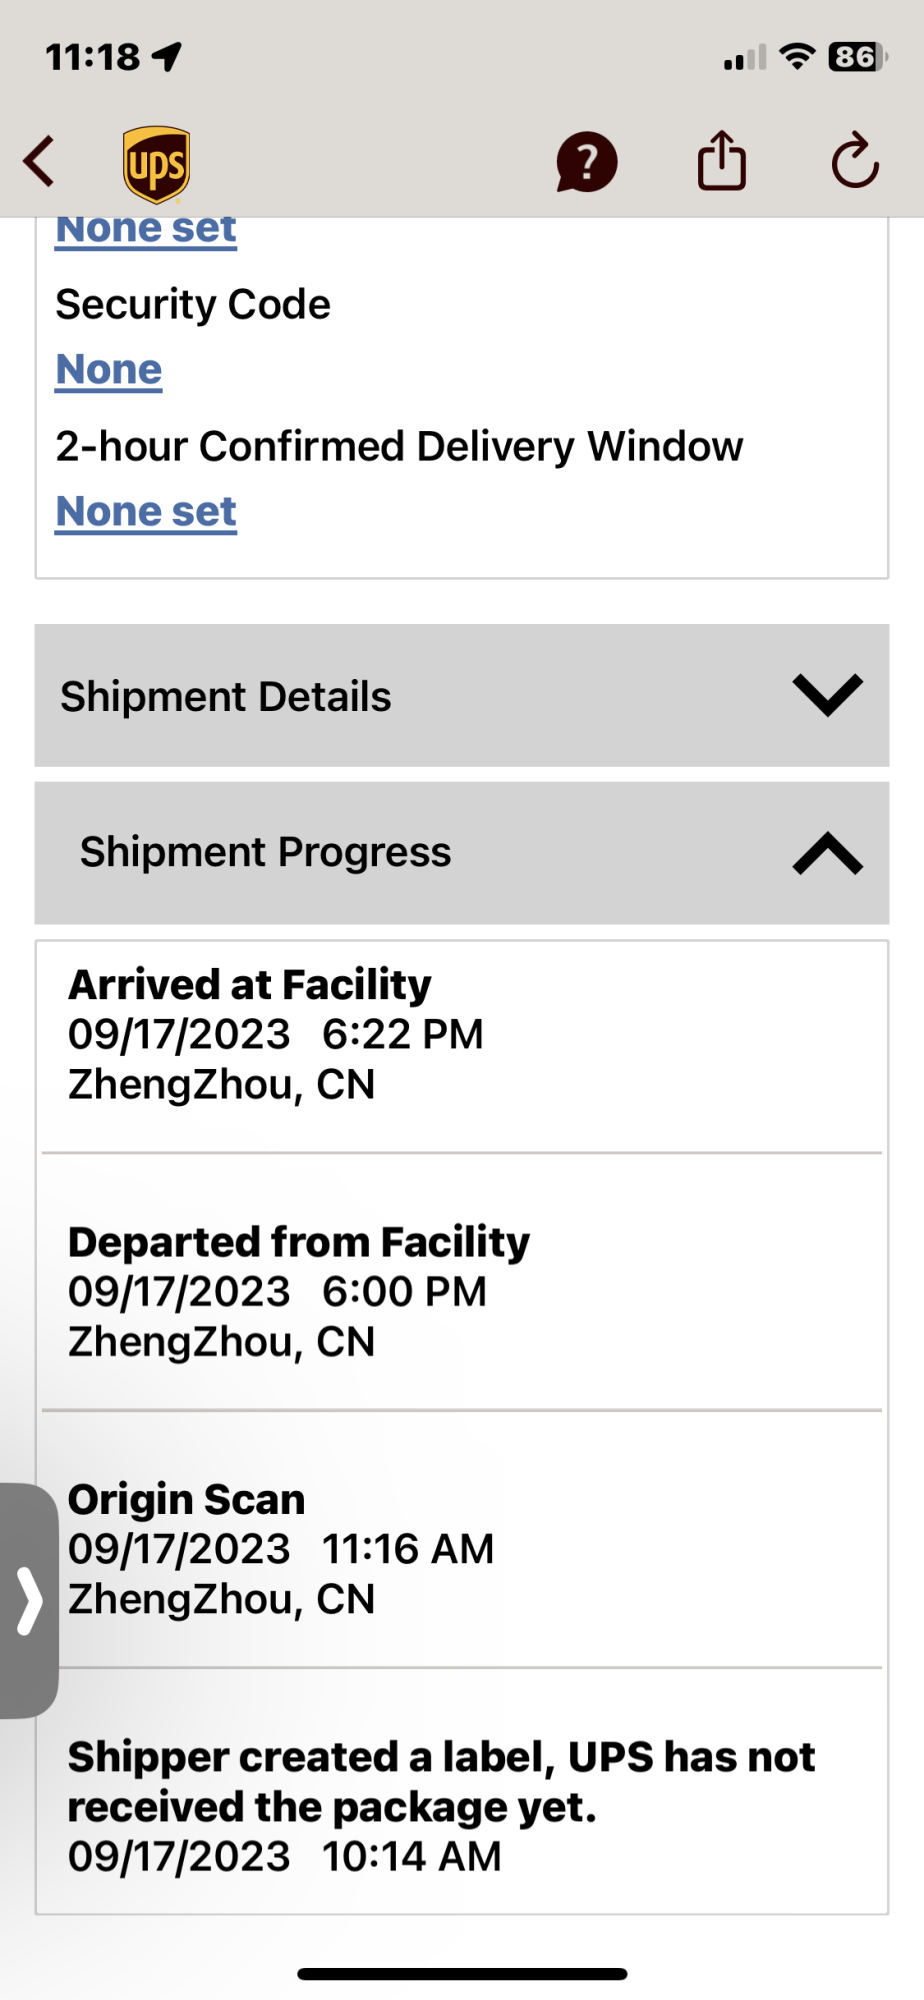Viewport: 924px width, 2000px height.
Task: Open the help chat question icon
Action: (x=587, y=162)
